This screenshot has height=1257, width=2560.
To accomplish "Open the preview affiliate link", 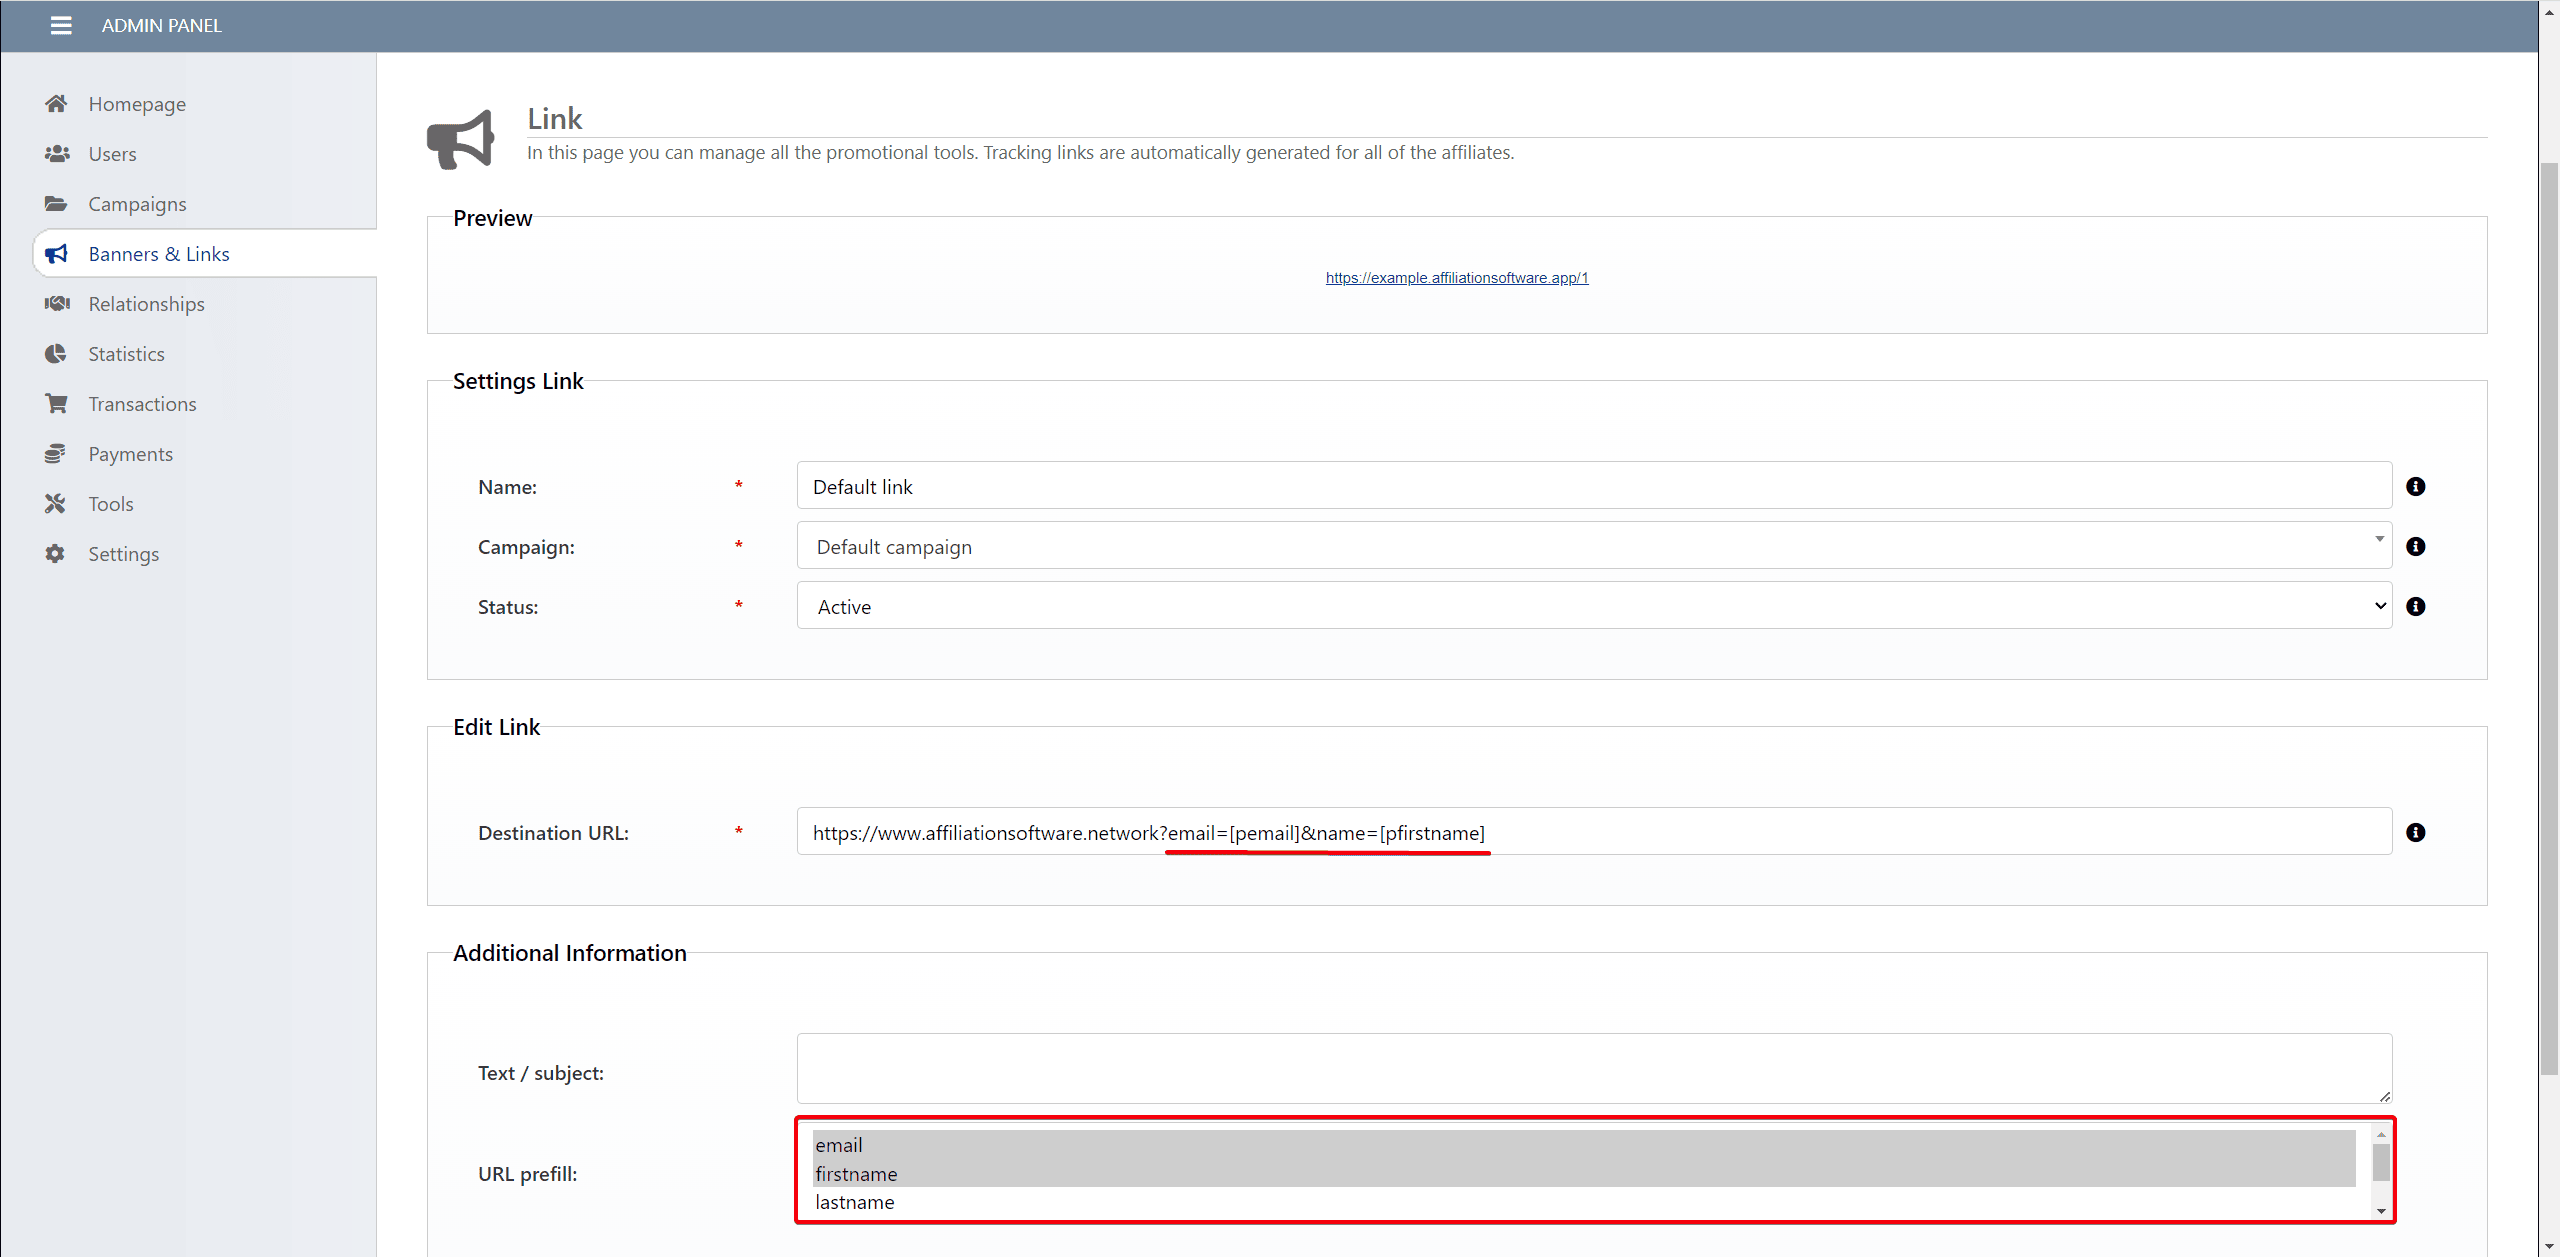I will click(1456, 278).
